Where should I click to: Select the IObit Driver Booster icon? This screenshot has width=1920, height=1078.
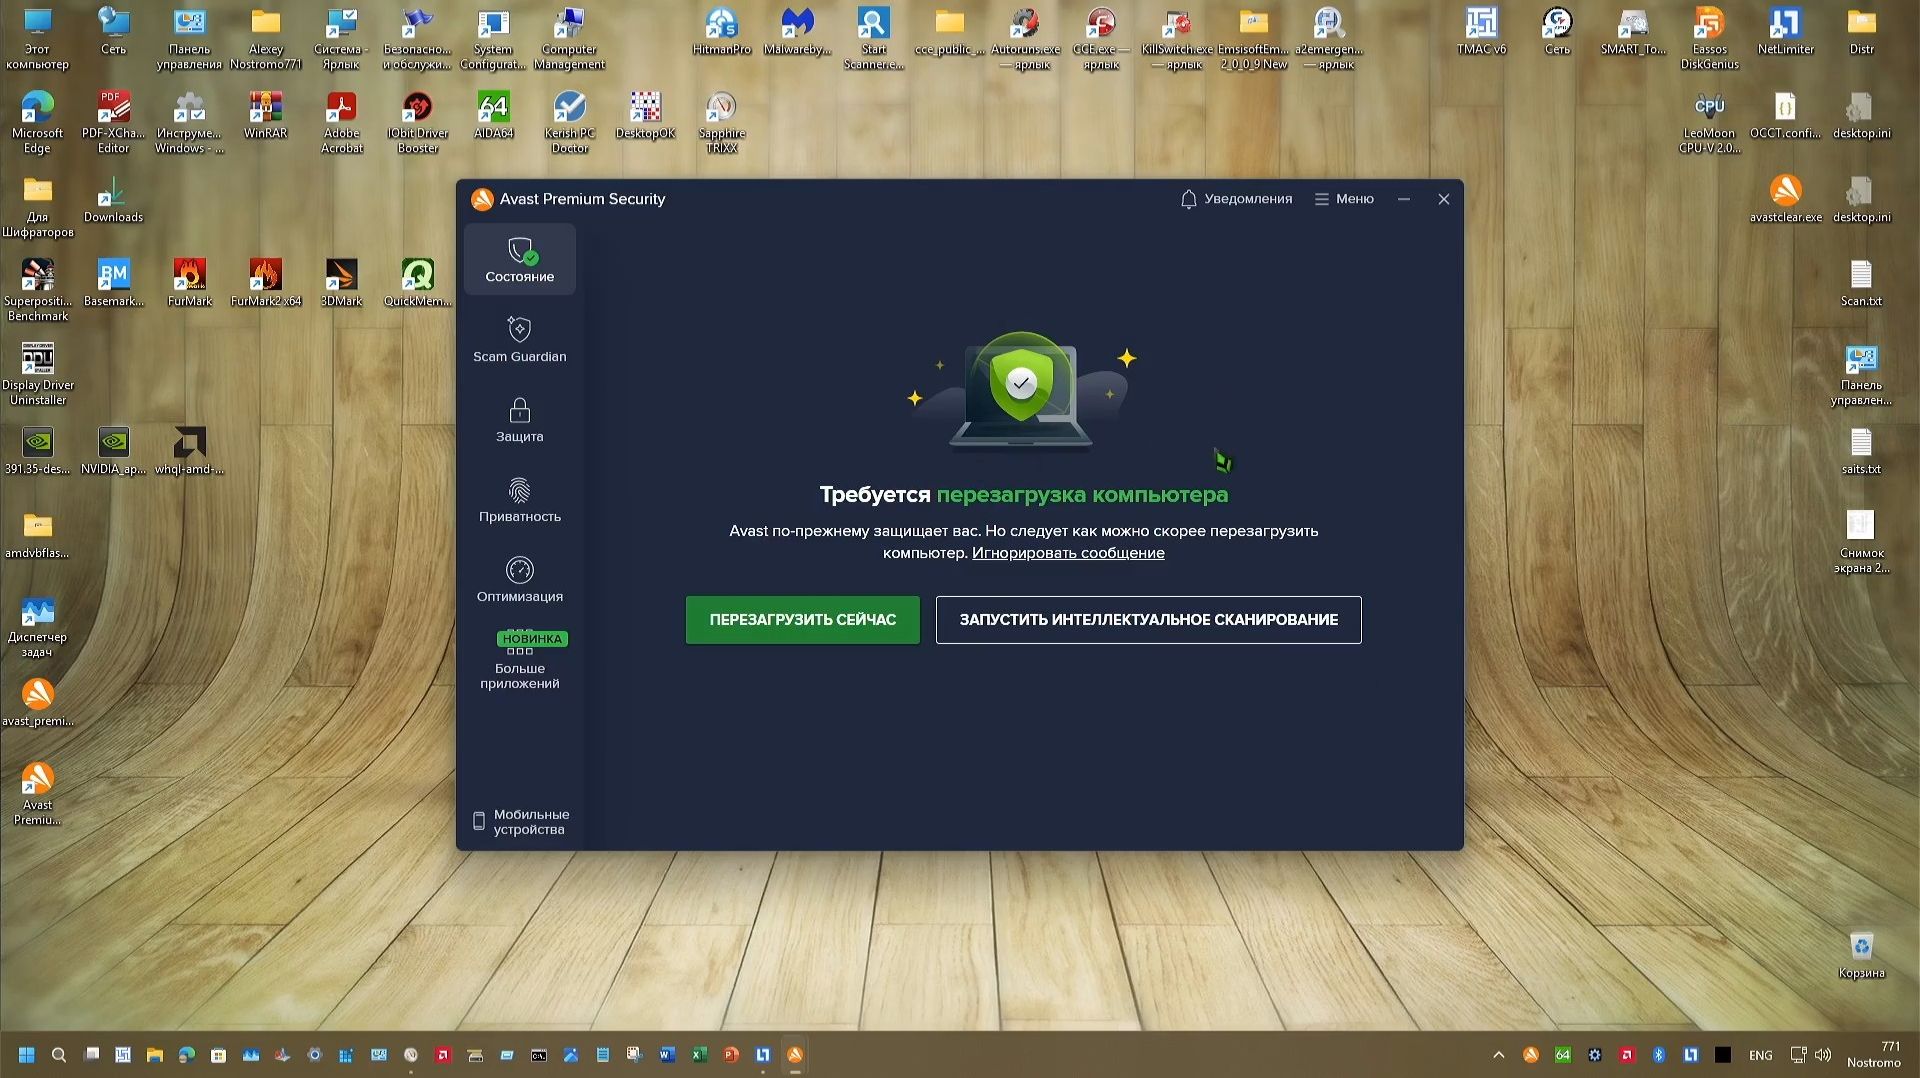pyautogui.click(x=418, y=123)
